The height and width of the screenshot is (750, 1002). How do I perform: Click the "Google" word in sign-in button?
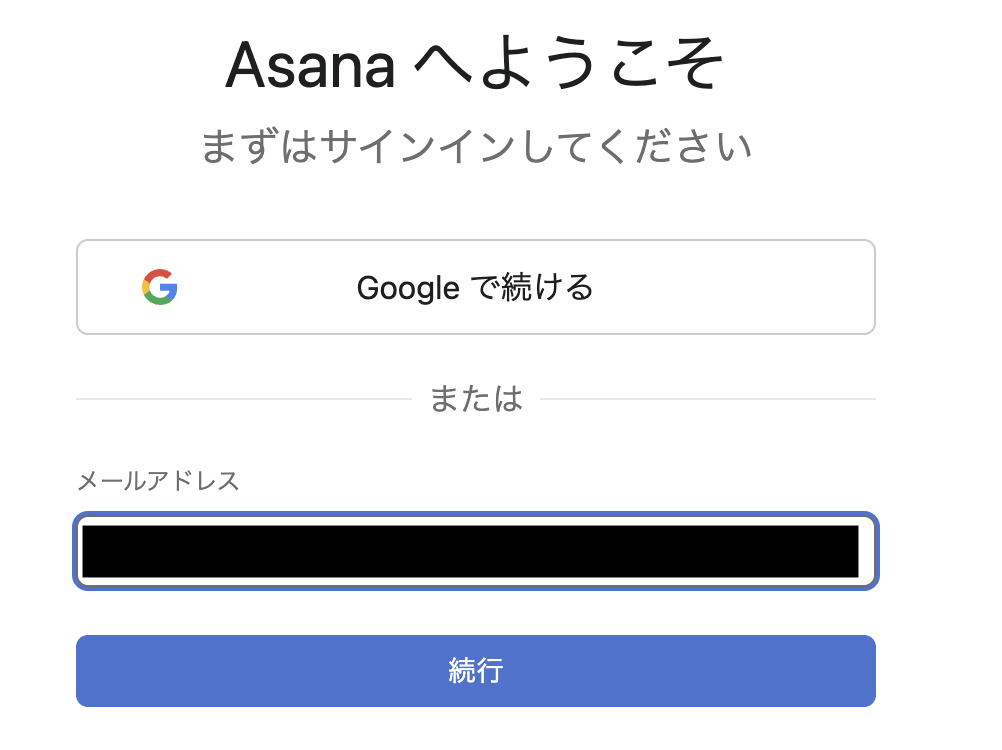408,288
